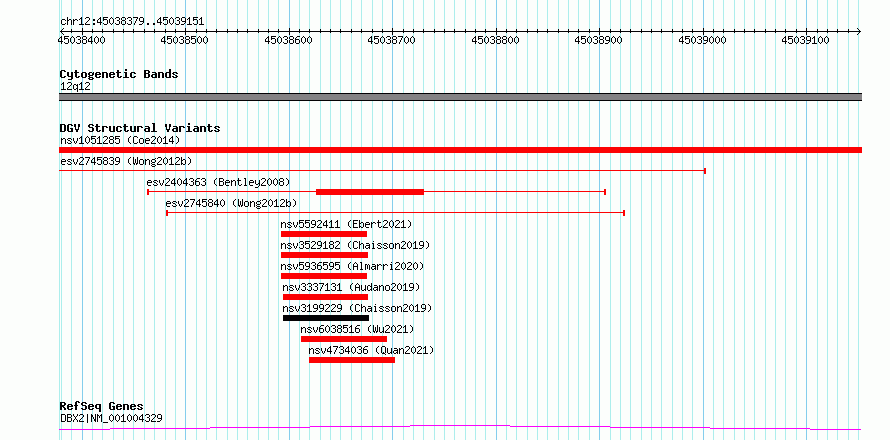Click the left end cap of esv2404363
The width and height of the screenshot is (890, 440).
(148, 192)
